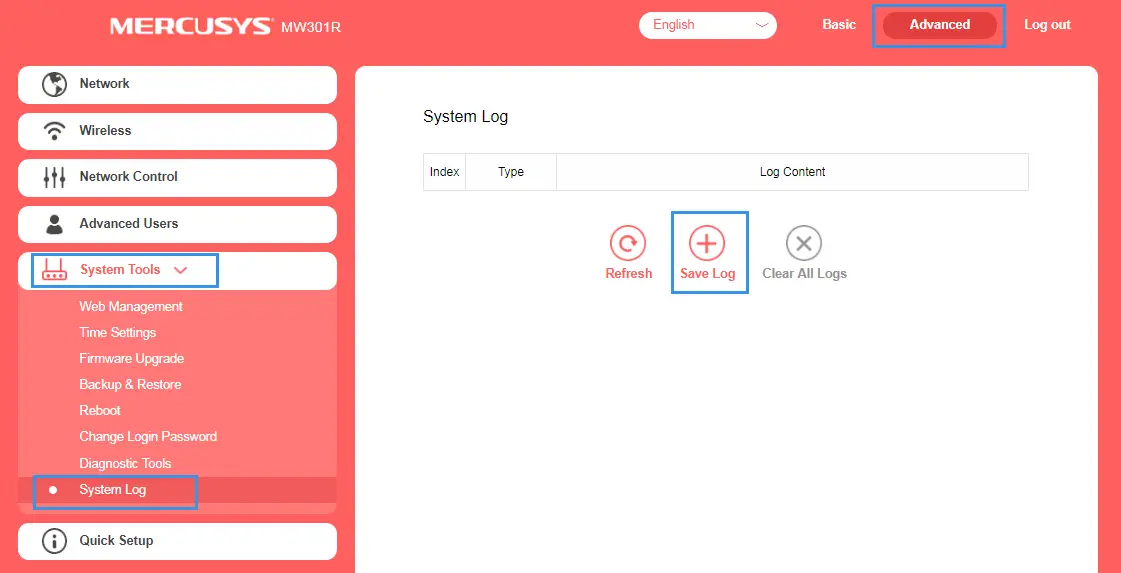Click the Network globe icon
This screenshot has height=573, width=1121.
click(x=54, y=84)
